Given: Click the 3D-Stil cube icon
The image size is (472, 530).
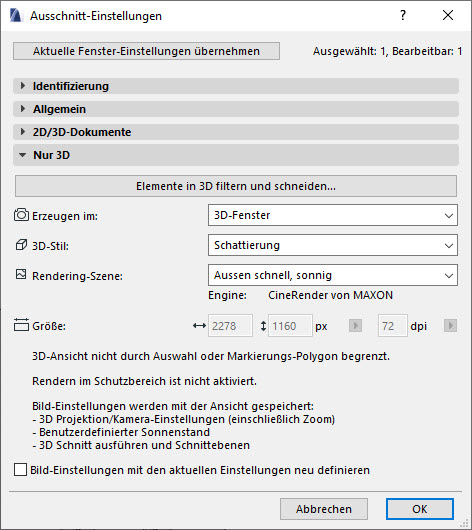Looking at the screenshot, I should (x=21, y=245).
